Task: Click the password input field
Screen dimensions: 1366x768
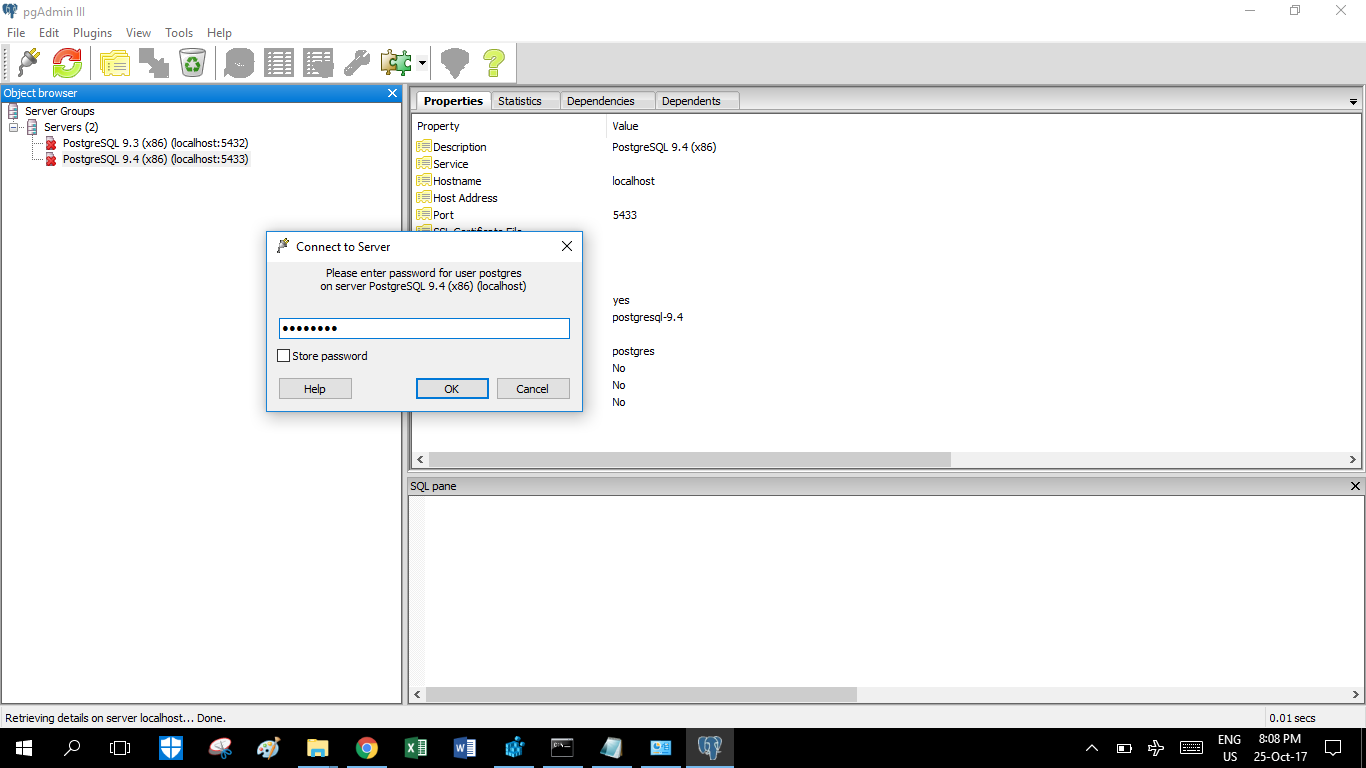Action: tap(424, 328)
